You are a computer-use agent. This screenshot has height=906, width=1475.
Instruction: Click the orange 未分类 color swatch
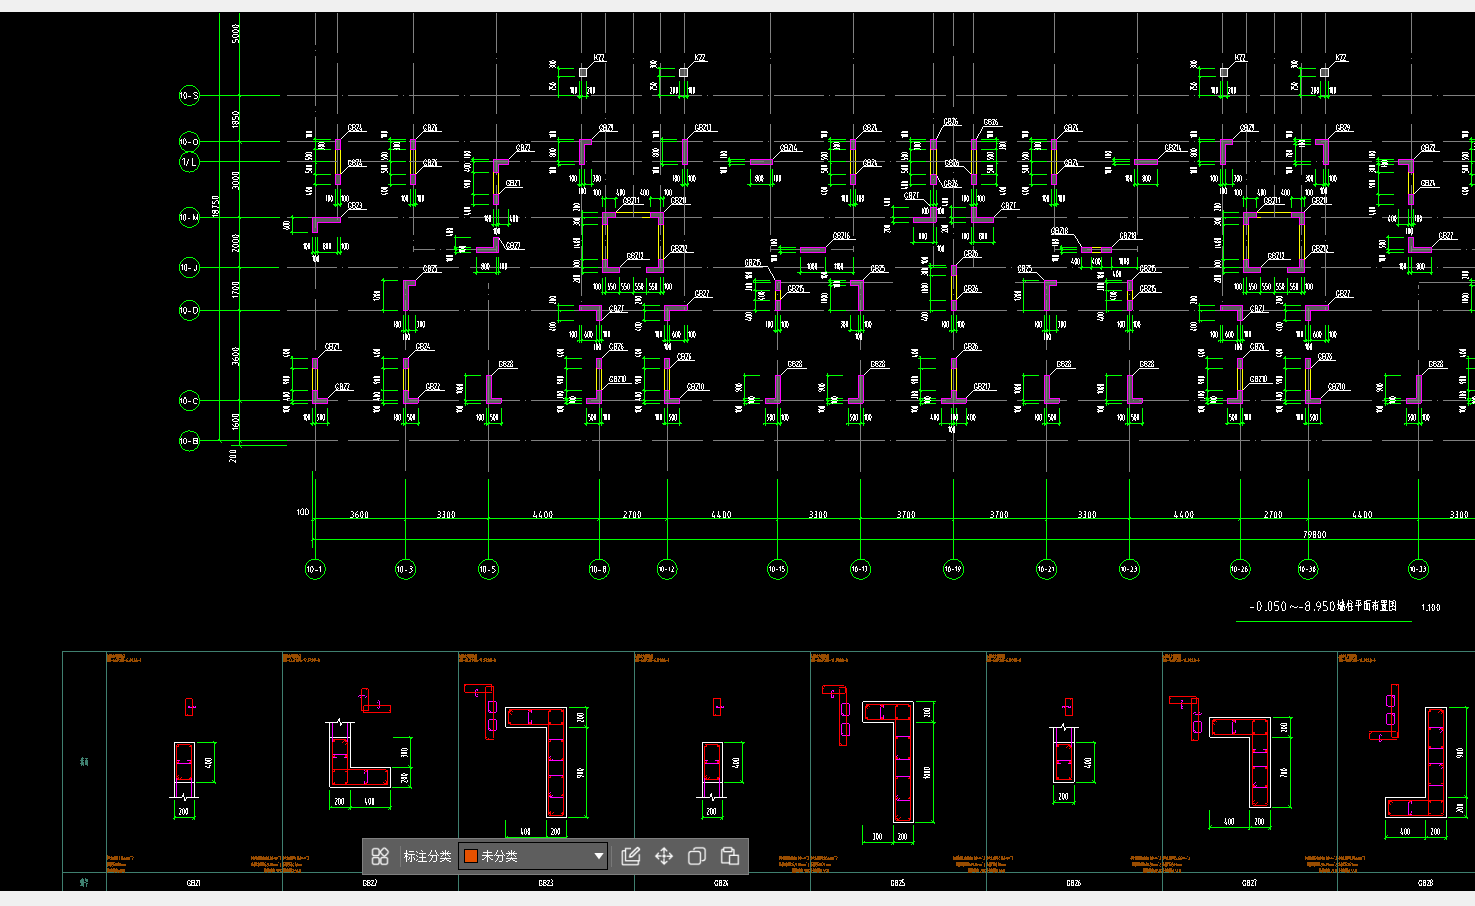click(x=471, y=856)
